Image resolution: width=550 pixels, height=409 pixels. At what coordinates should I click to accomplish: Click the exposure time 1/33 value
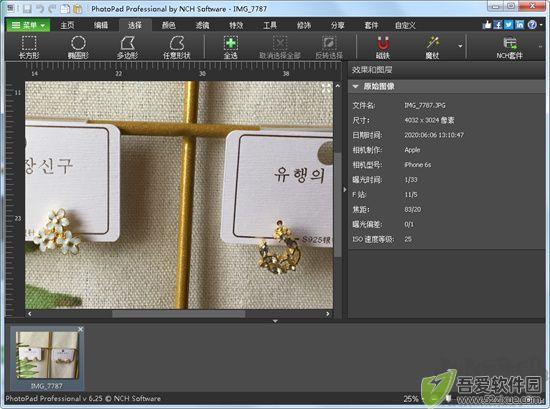coord(411,180)
